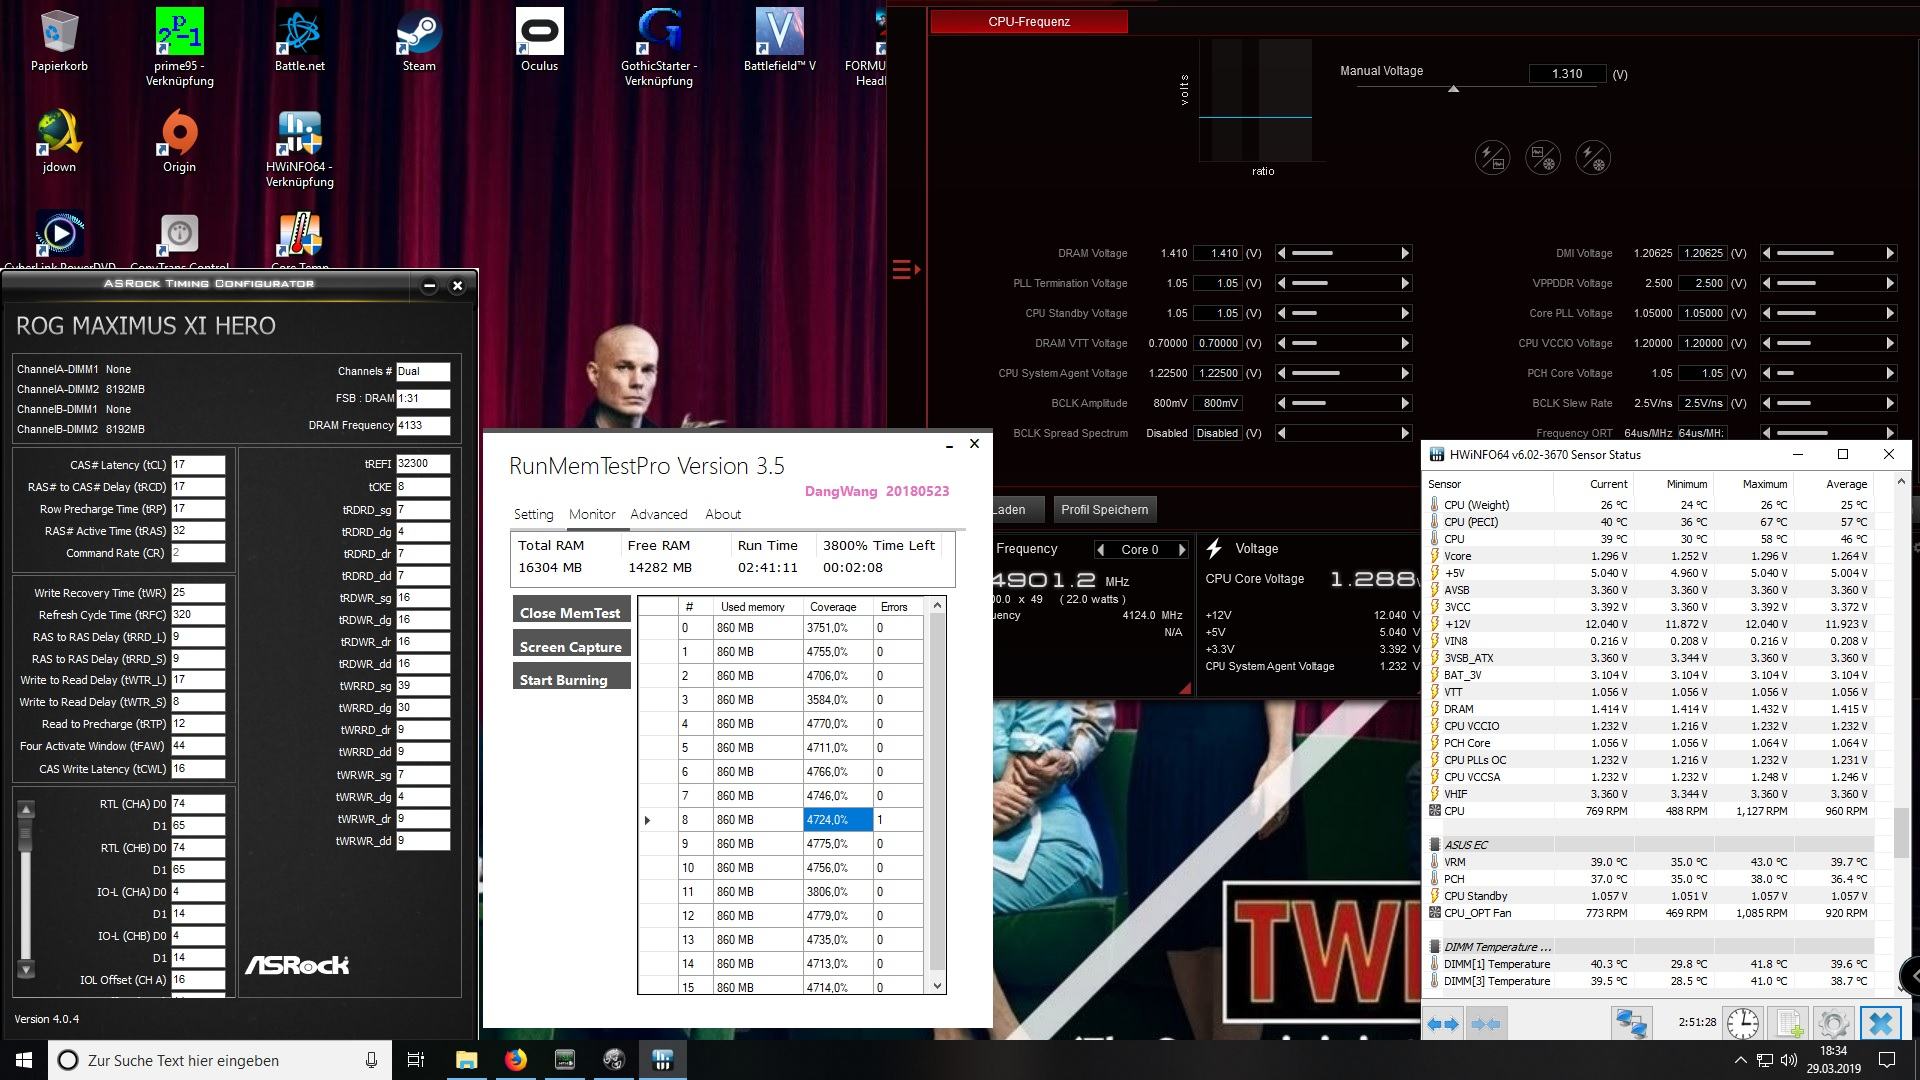Image resolution: width=1920 pixels, height=1080 pixels.
Task: Launch the Oculus desktop icon
Action: (539, 41)
